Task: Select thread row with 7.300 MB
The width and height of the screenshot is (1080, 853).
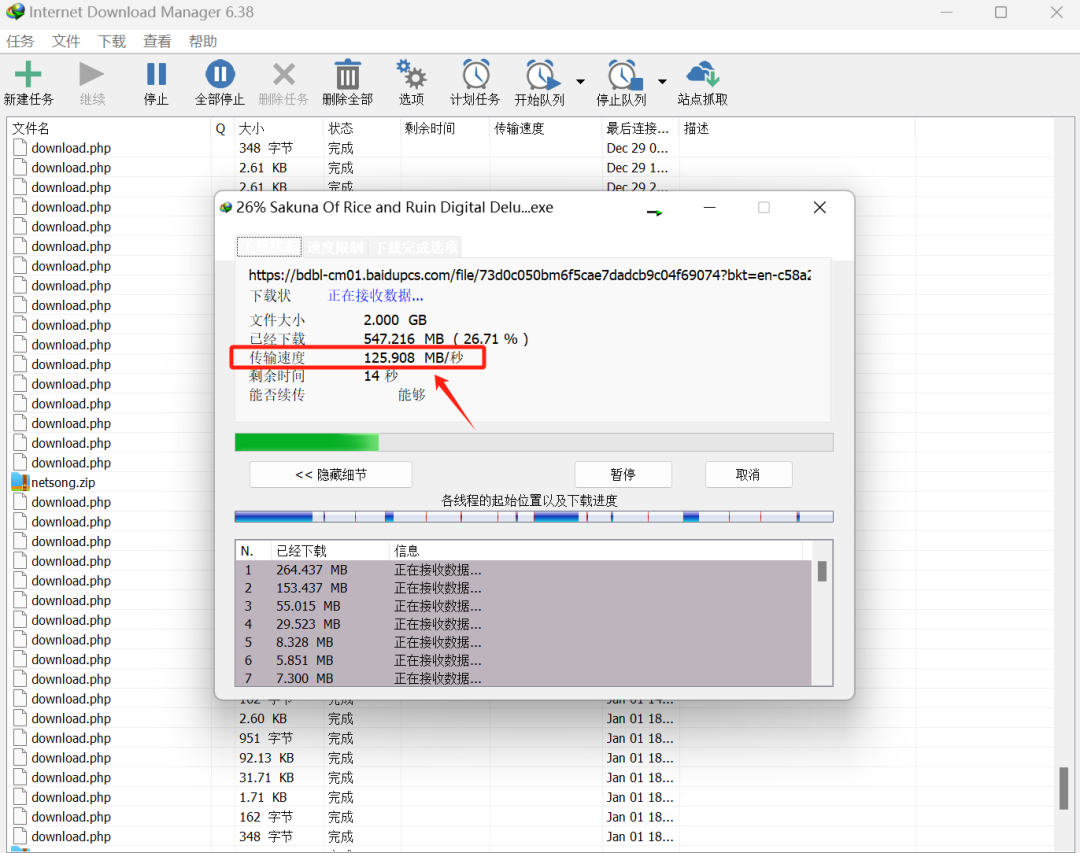Action: 523,678
